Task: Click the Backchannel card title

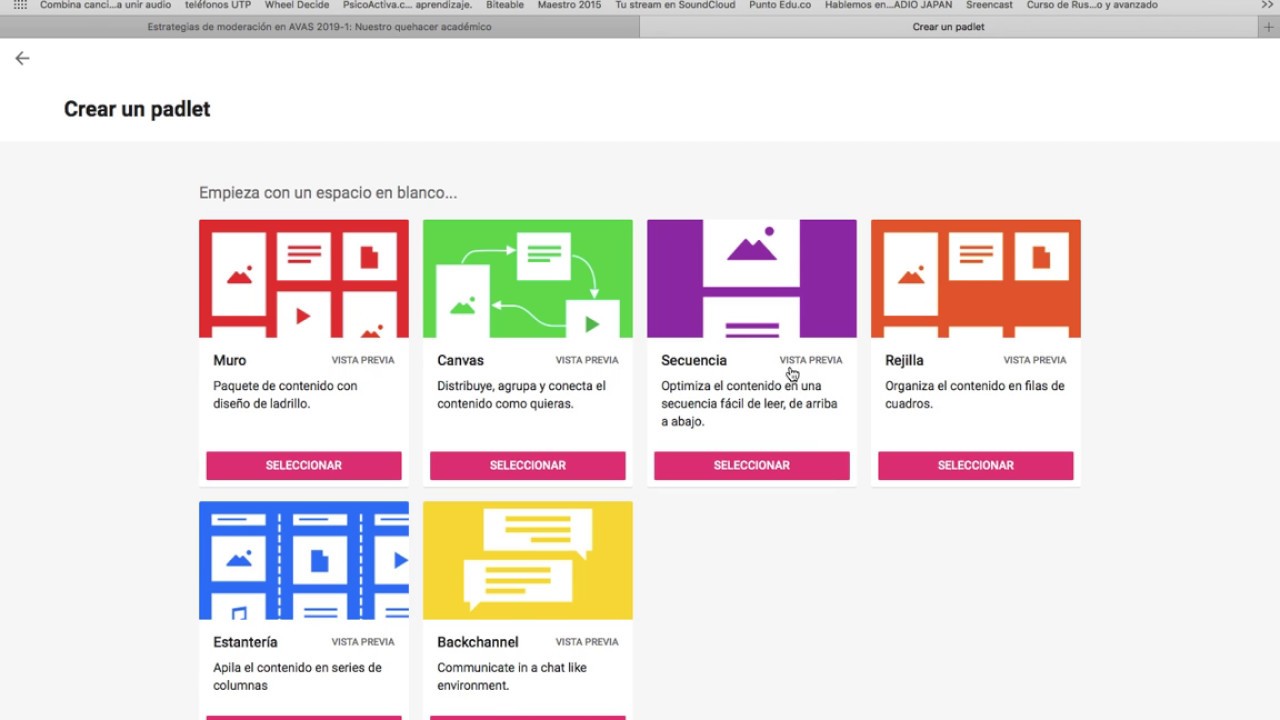Action: (x=478, y=642)
